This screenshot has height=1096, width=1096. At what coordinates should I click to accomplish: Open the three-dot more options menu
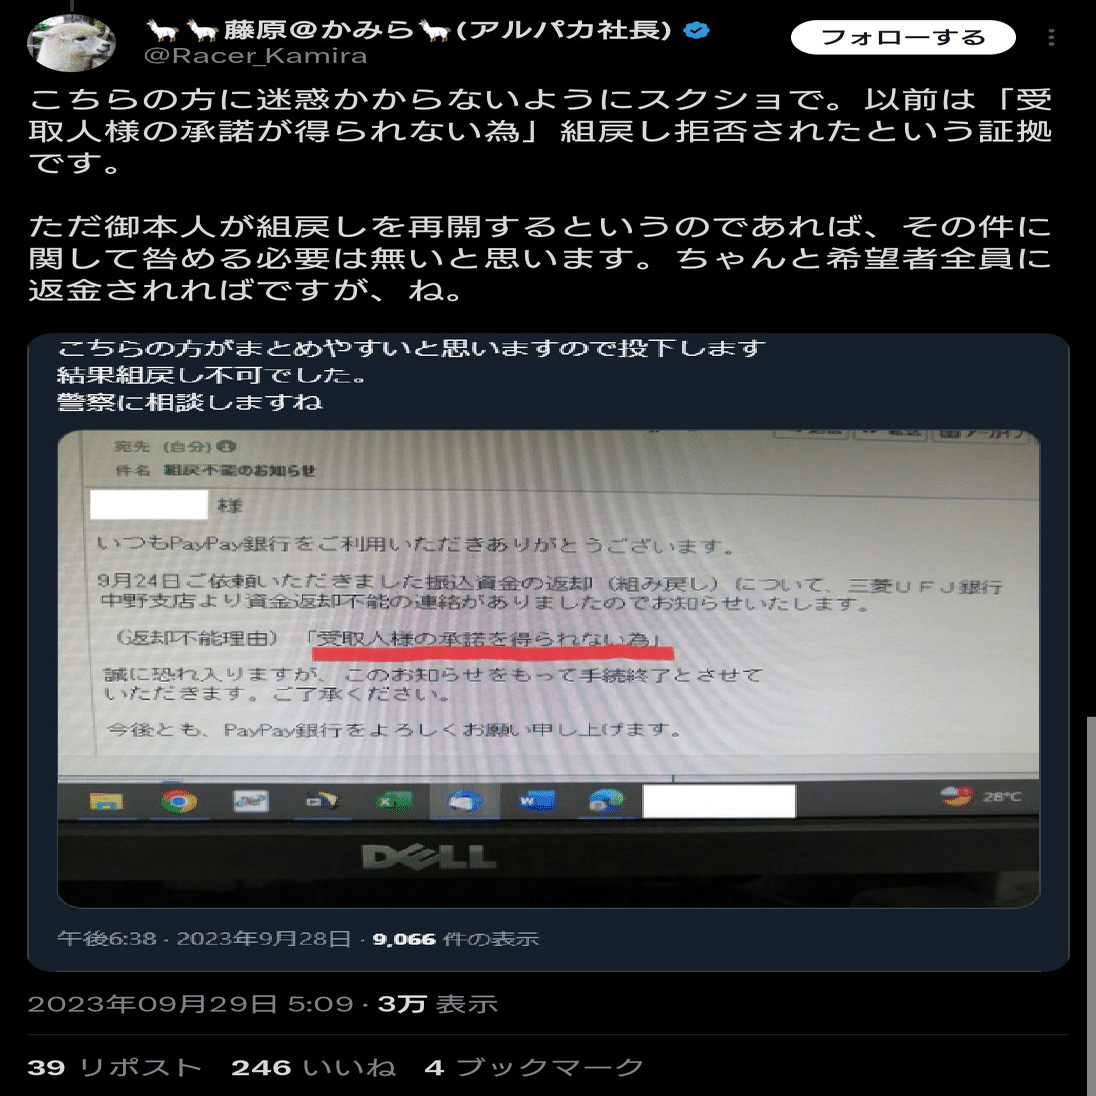point(1051,37)
